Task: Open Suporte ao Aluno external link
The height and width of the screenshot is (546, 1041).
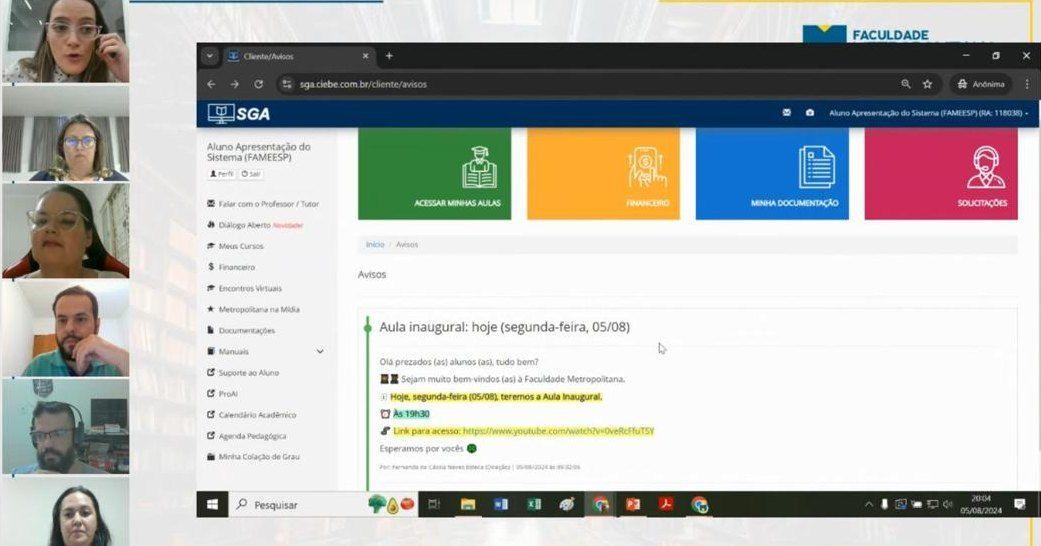Action: tap(243, 373)
